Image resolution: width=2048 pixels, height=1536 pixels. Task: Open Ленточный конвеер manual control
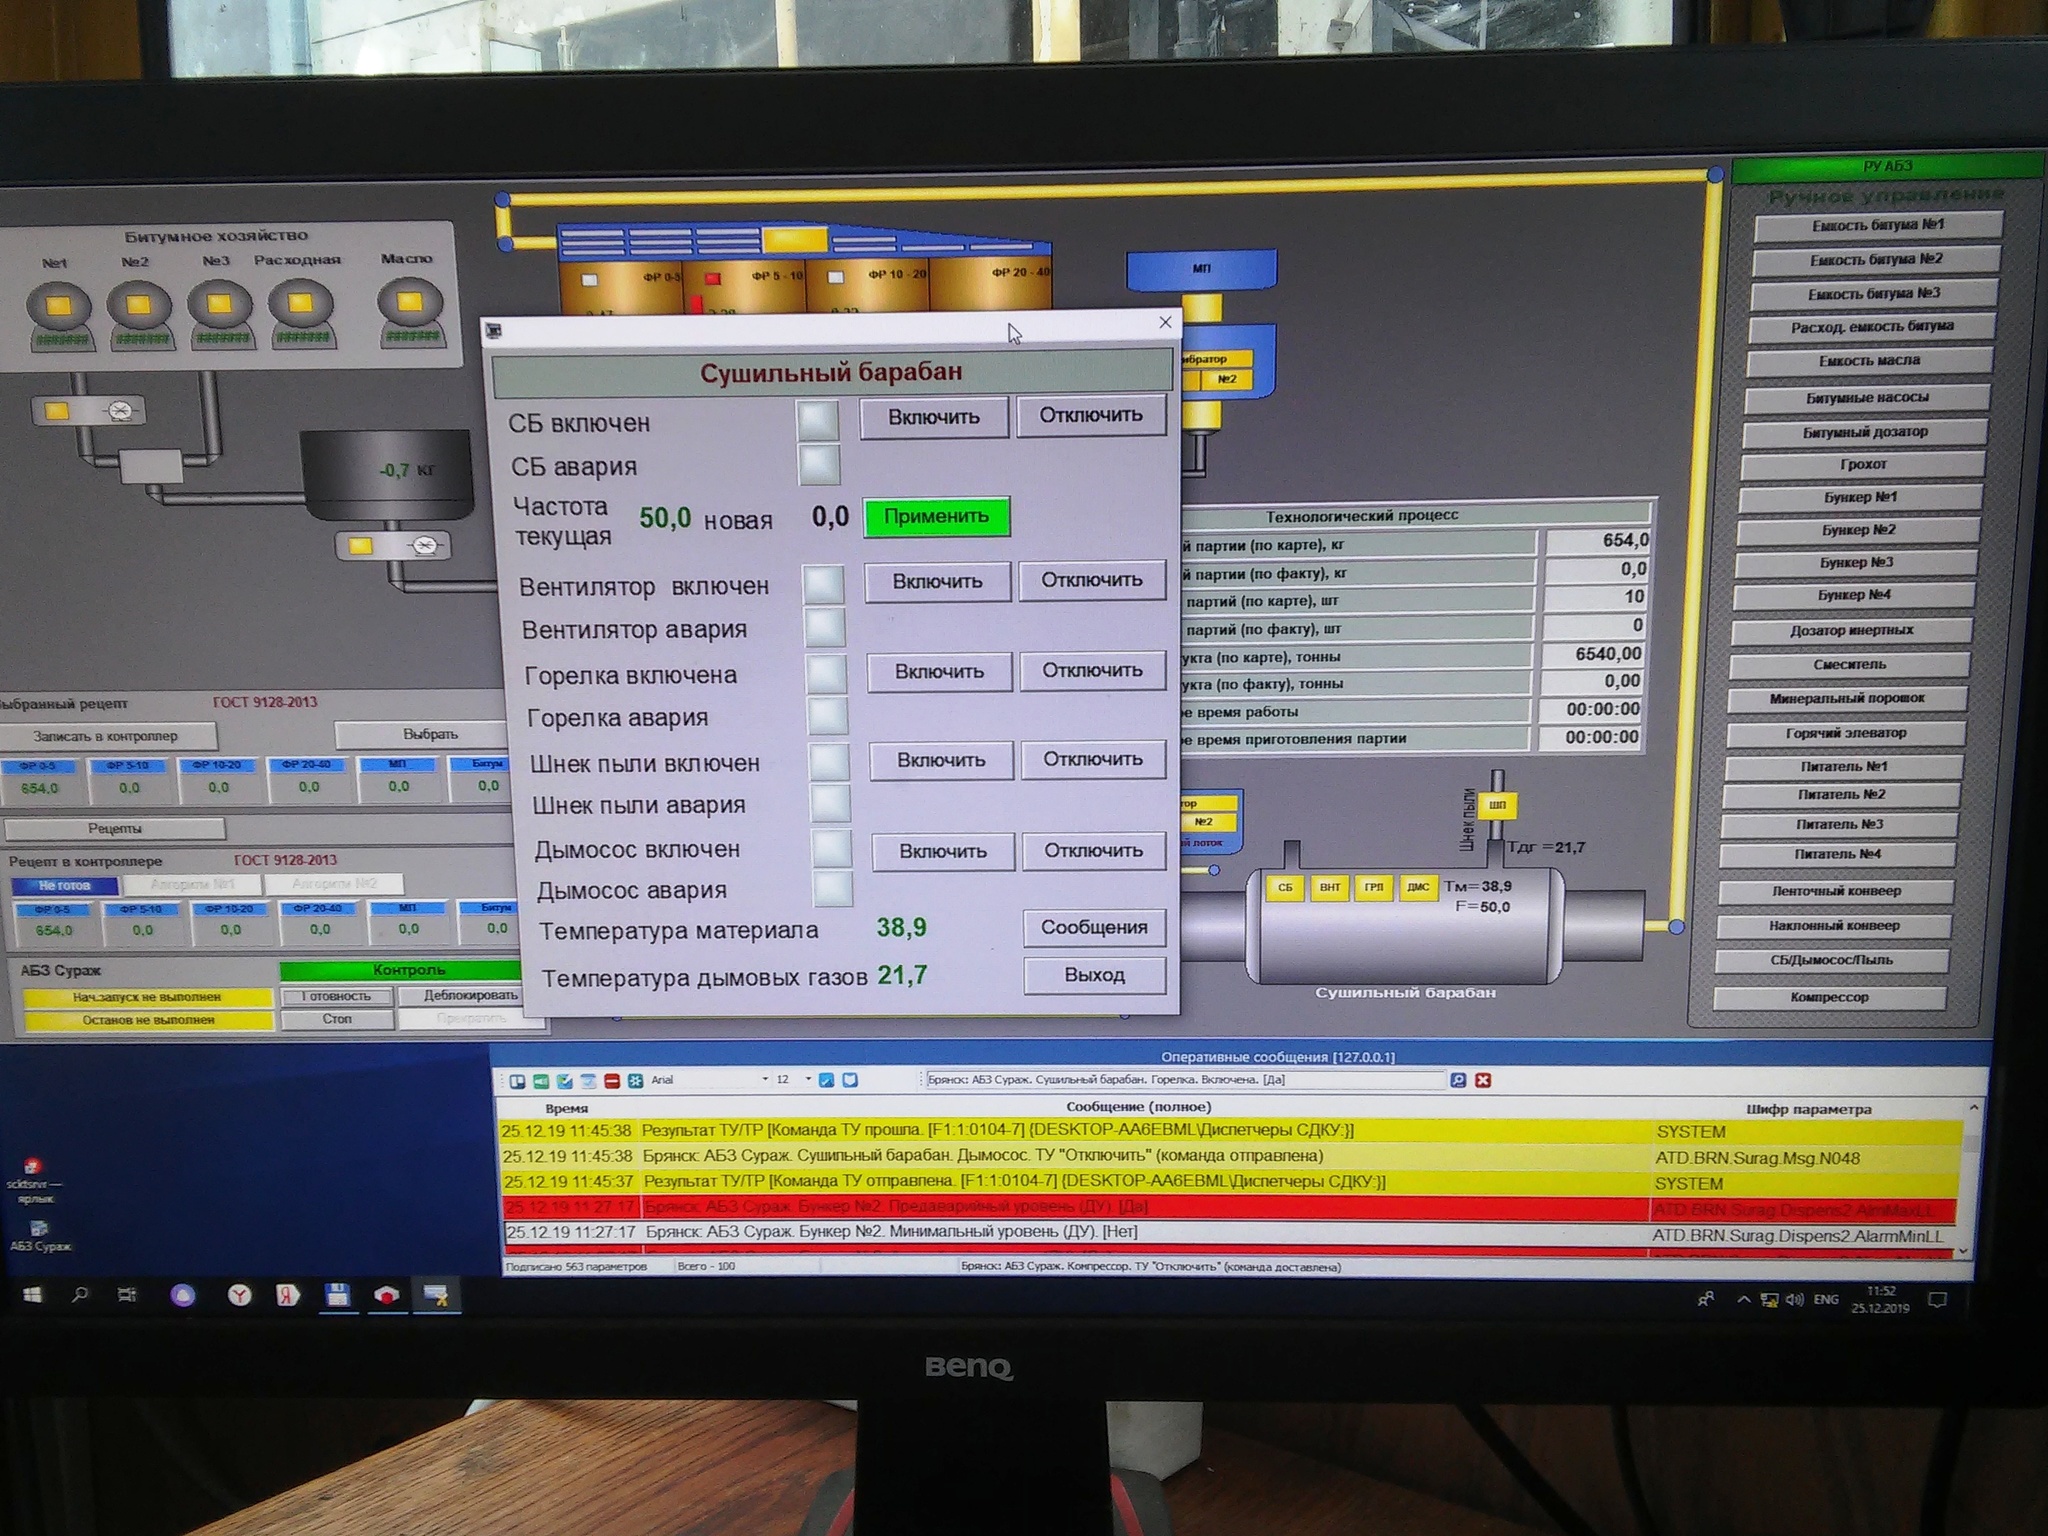coord(1836,892)
